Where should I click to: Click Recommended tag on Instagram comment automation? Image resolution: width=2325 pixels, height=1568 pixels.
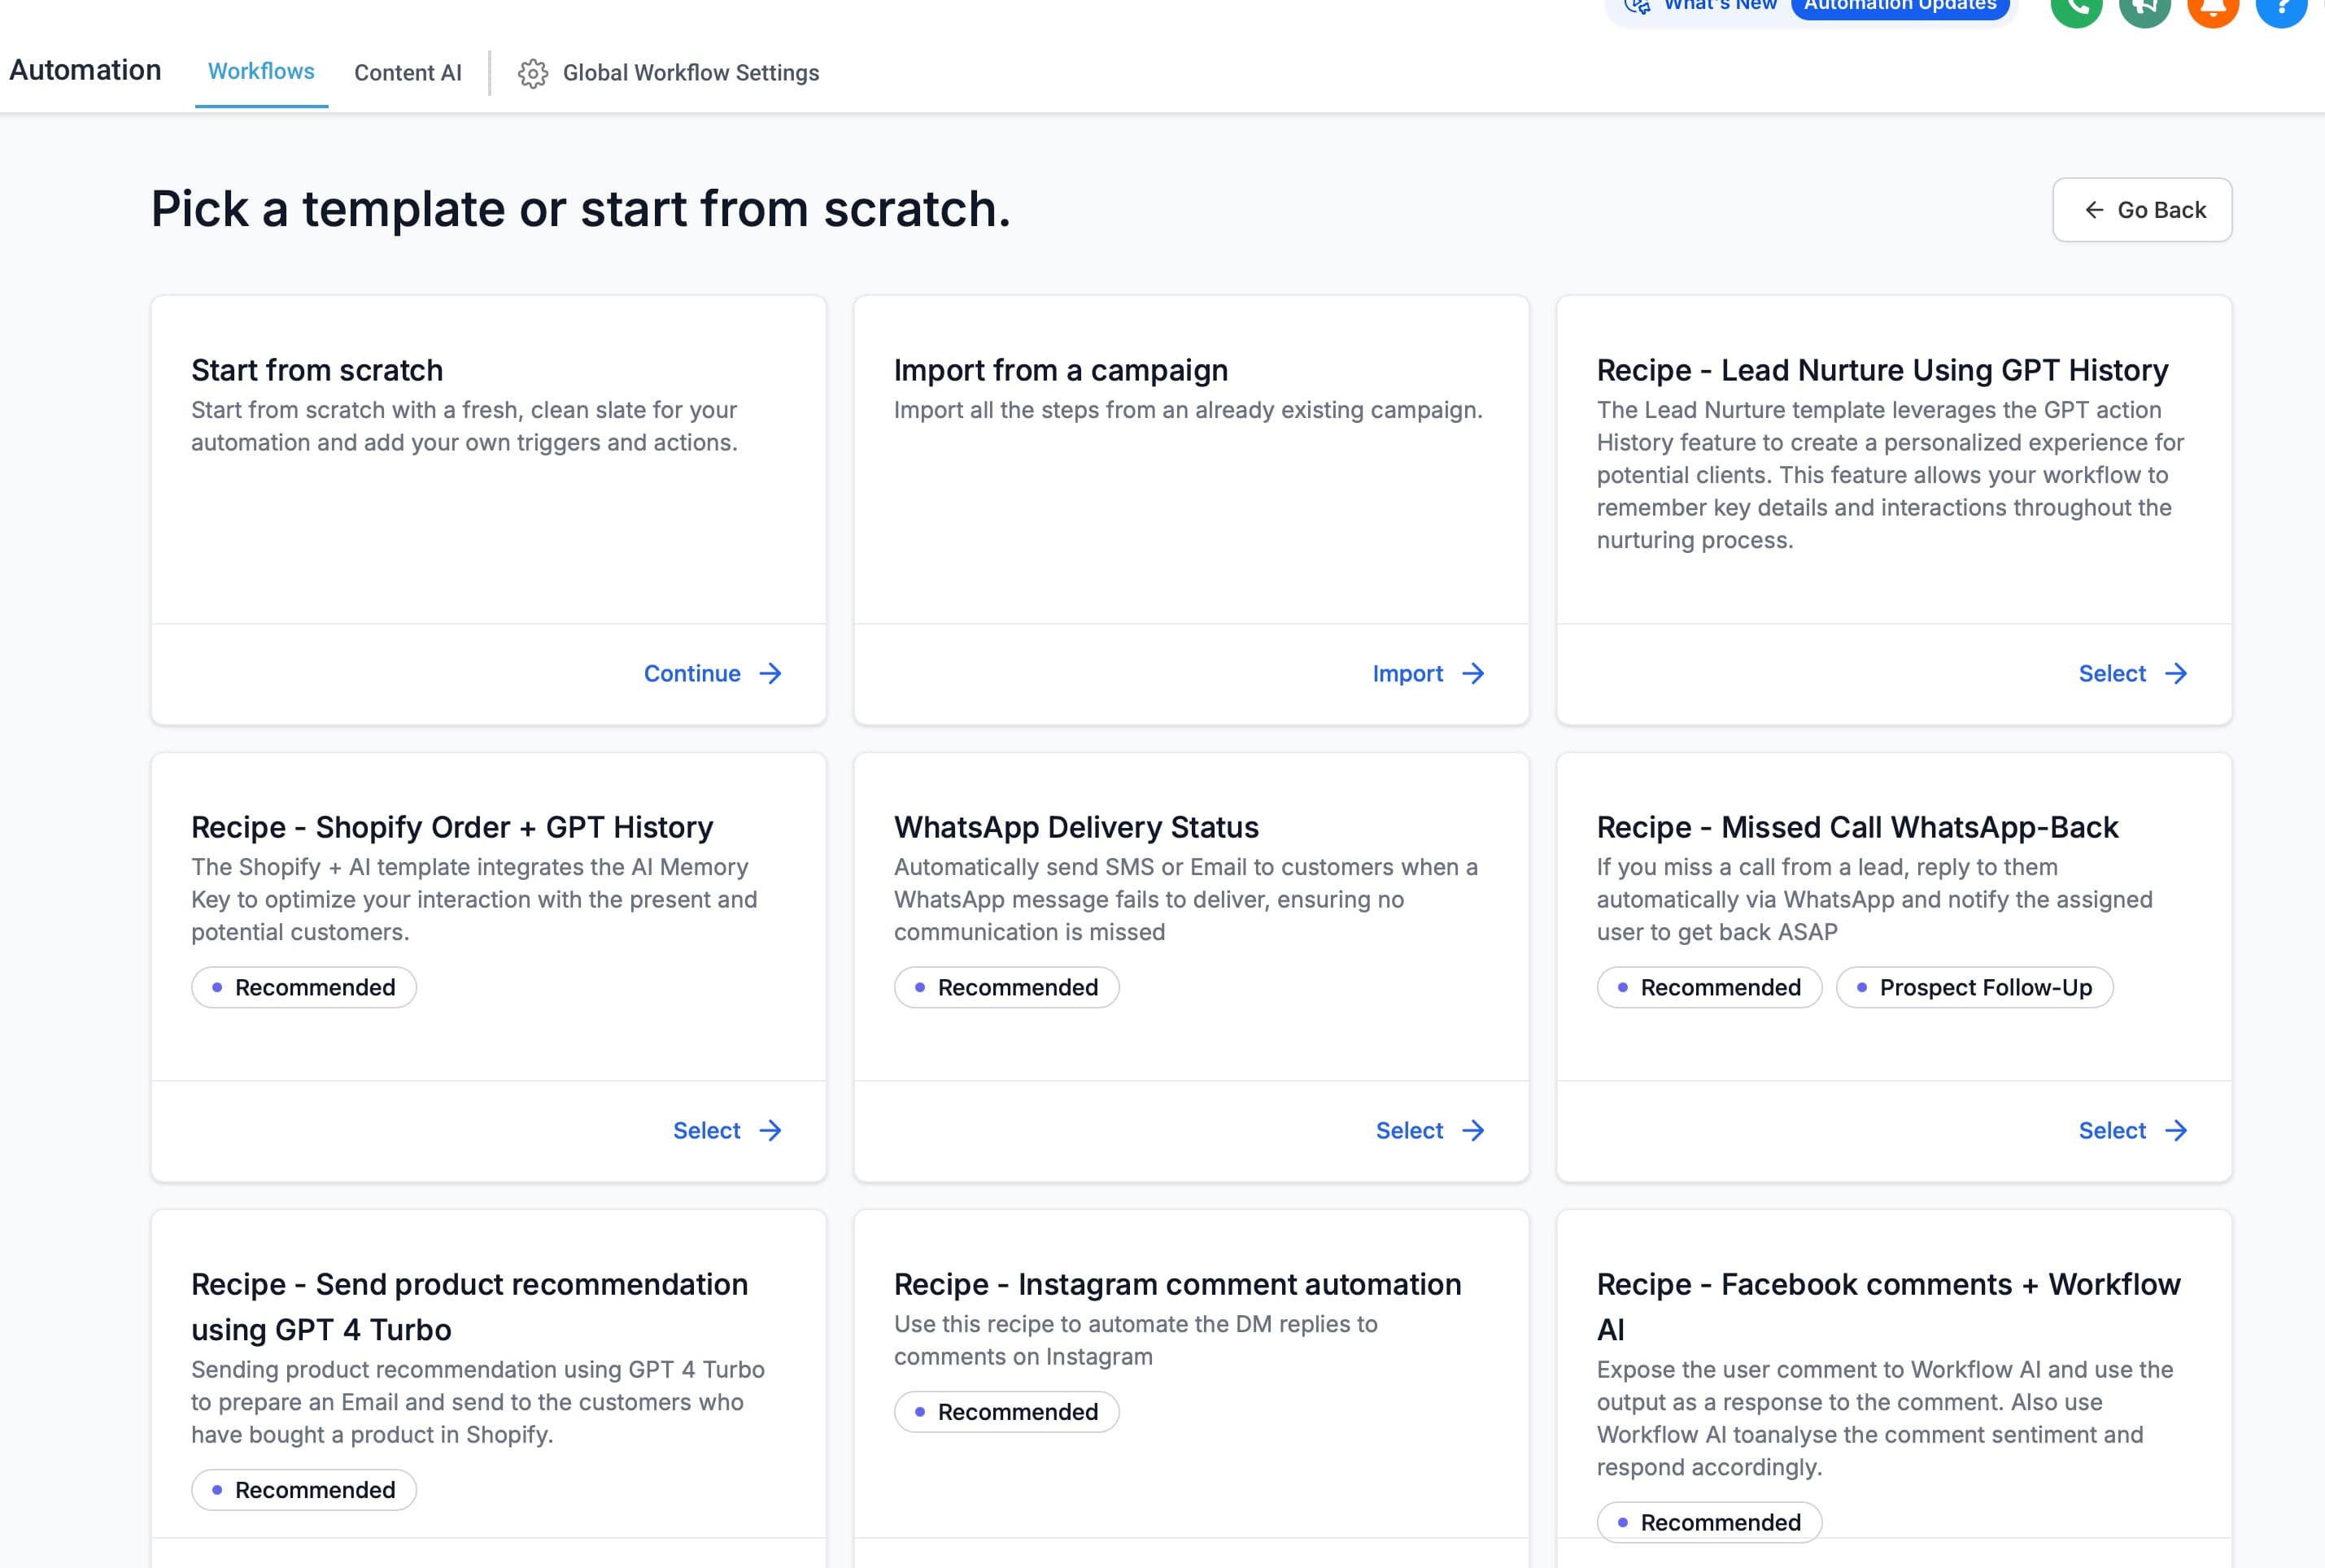tap(1006, 1411)
